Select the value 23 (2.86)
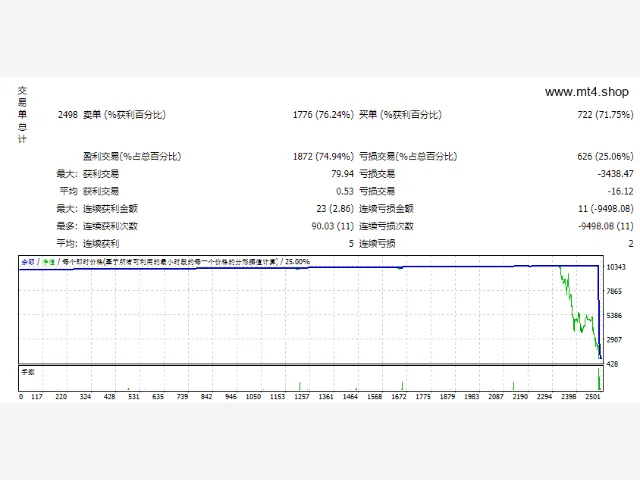Viewport: 640px width, 480px height. (x=335, y=209)
